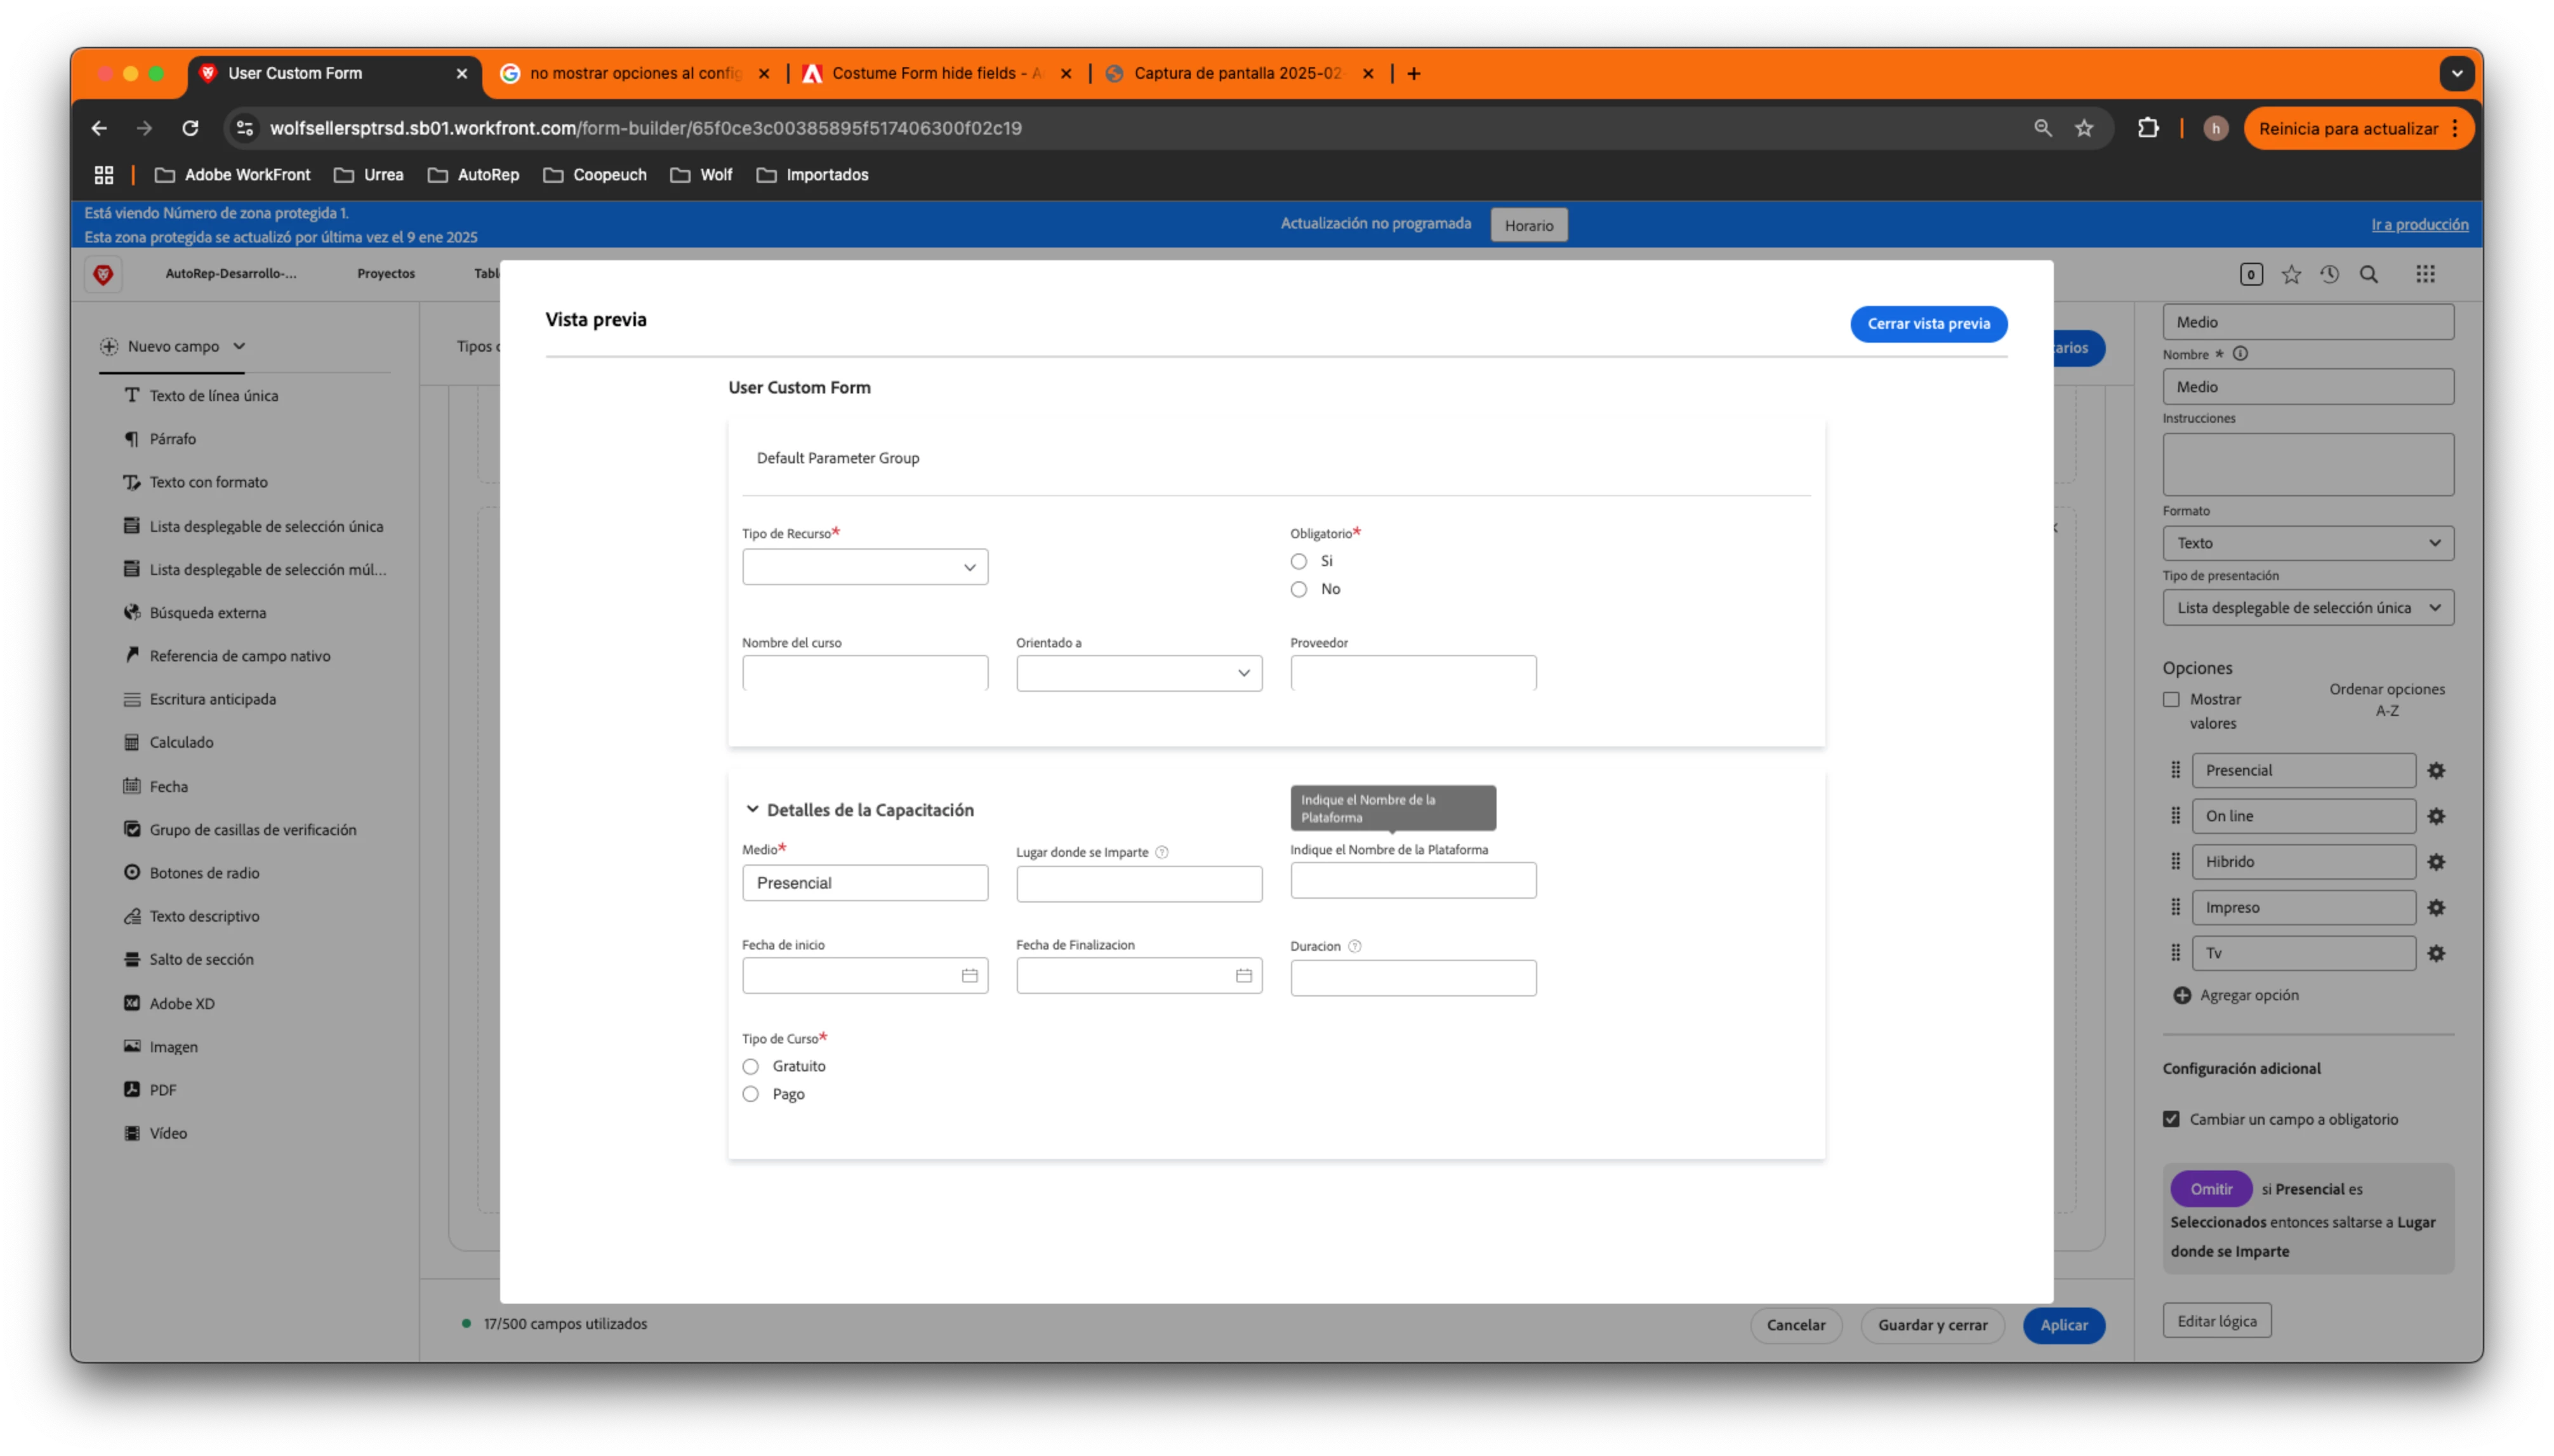Collapse the Detalles de la Capacitación section
Viewport: 2554px width, 1456px height.
(752, 810)
